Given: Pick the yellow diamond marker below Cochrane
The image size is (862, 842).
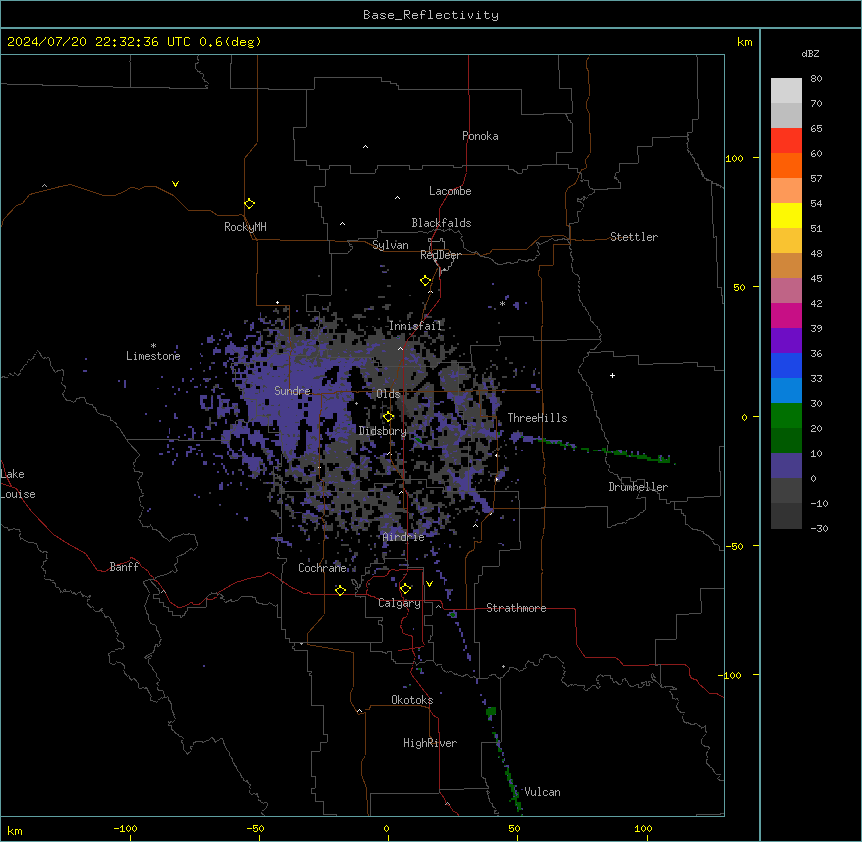Looking at the screenshot, I should tap(340, 590).
